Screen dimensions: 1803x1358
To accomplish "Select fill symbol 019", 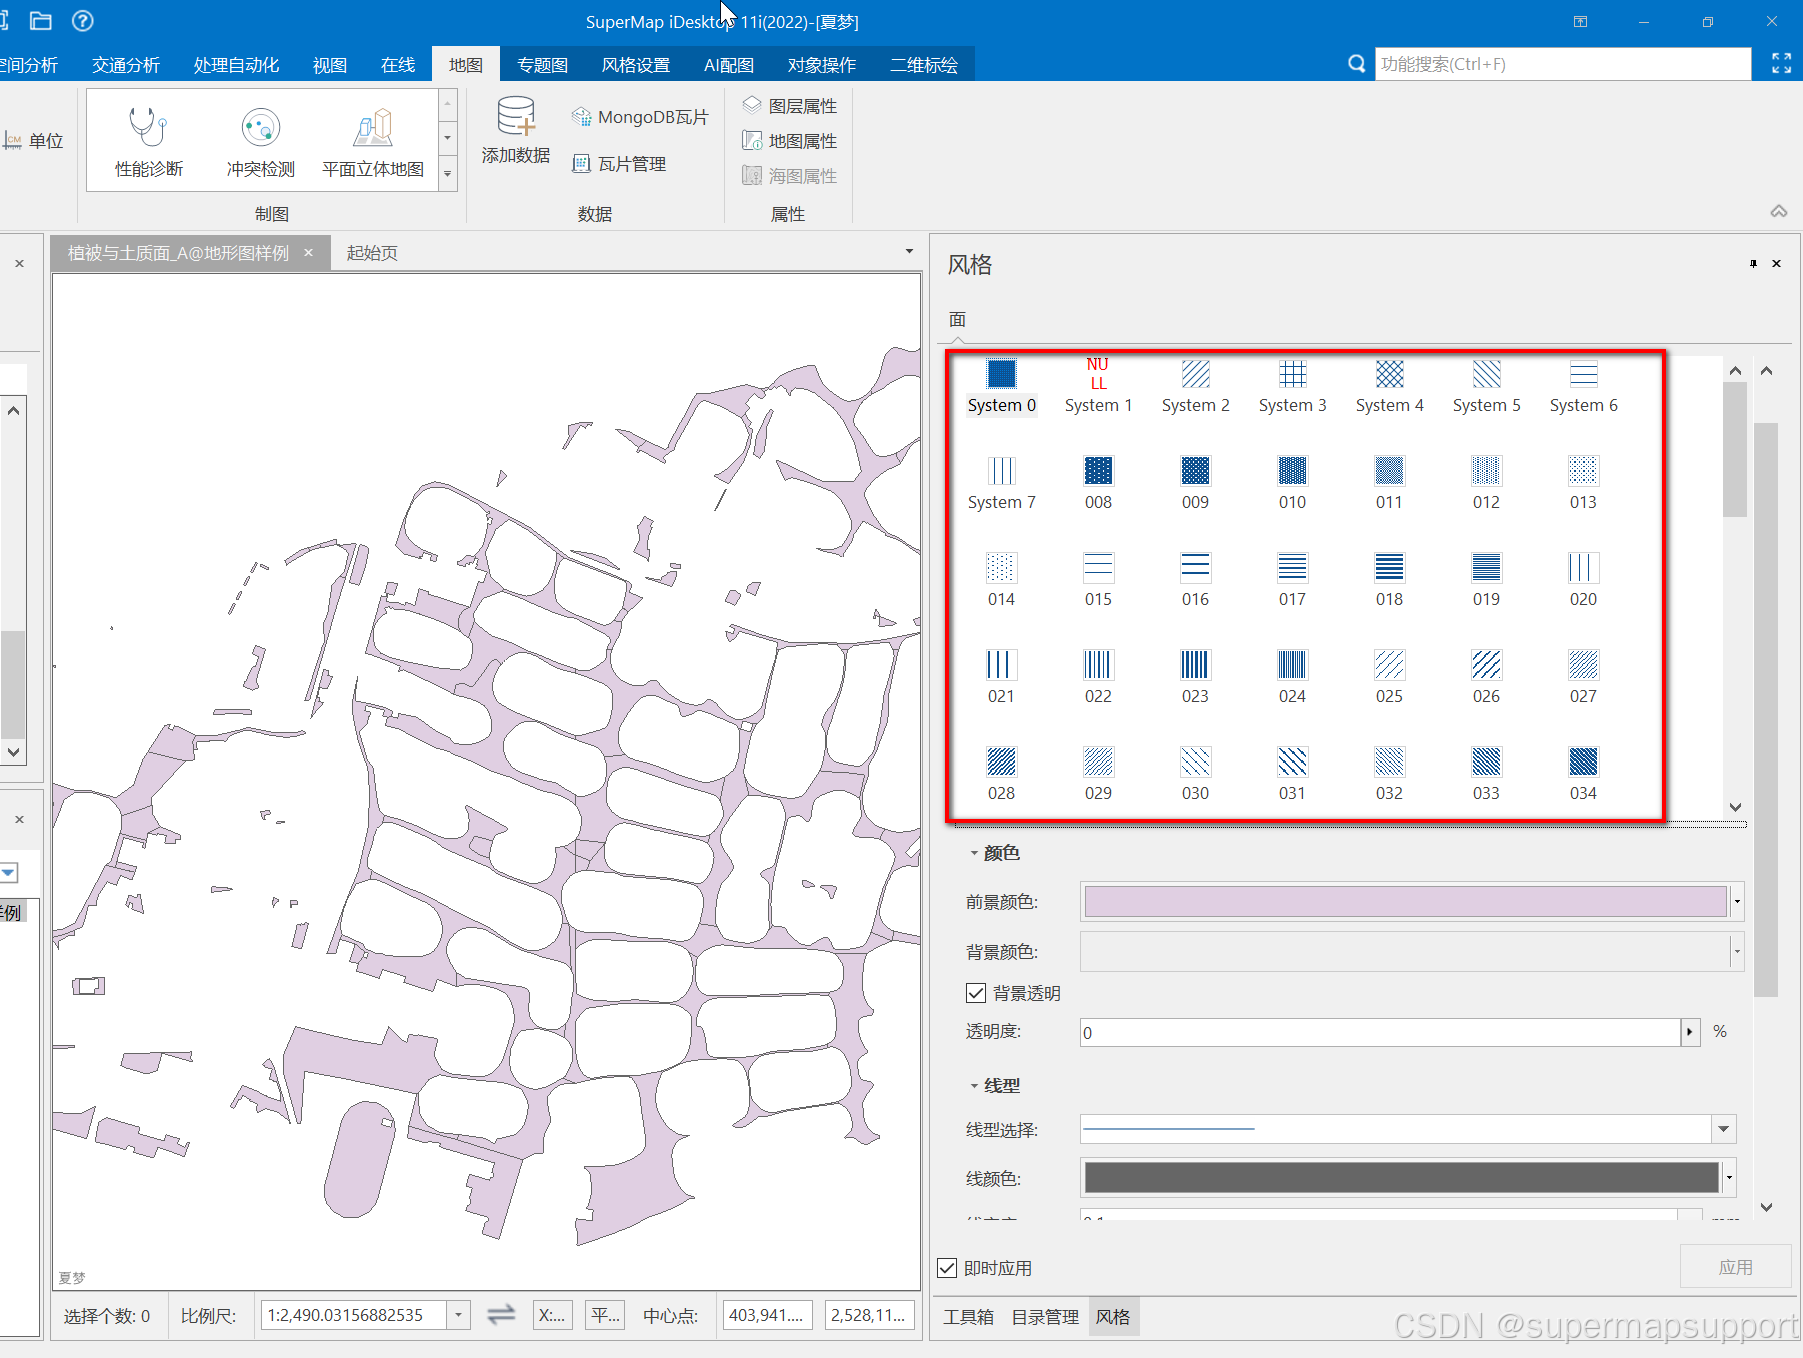I will (1486, 580).
